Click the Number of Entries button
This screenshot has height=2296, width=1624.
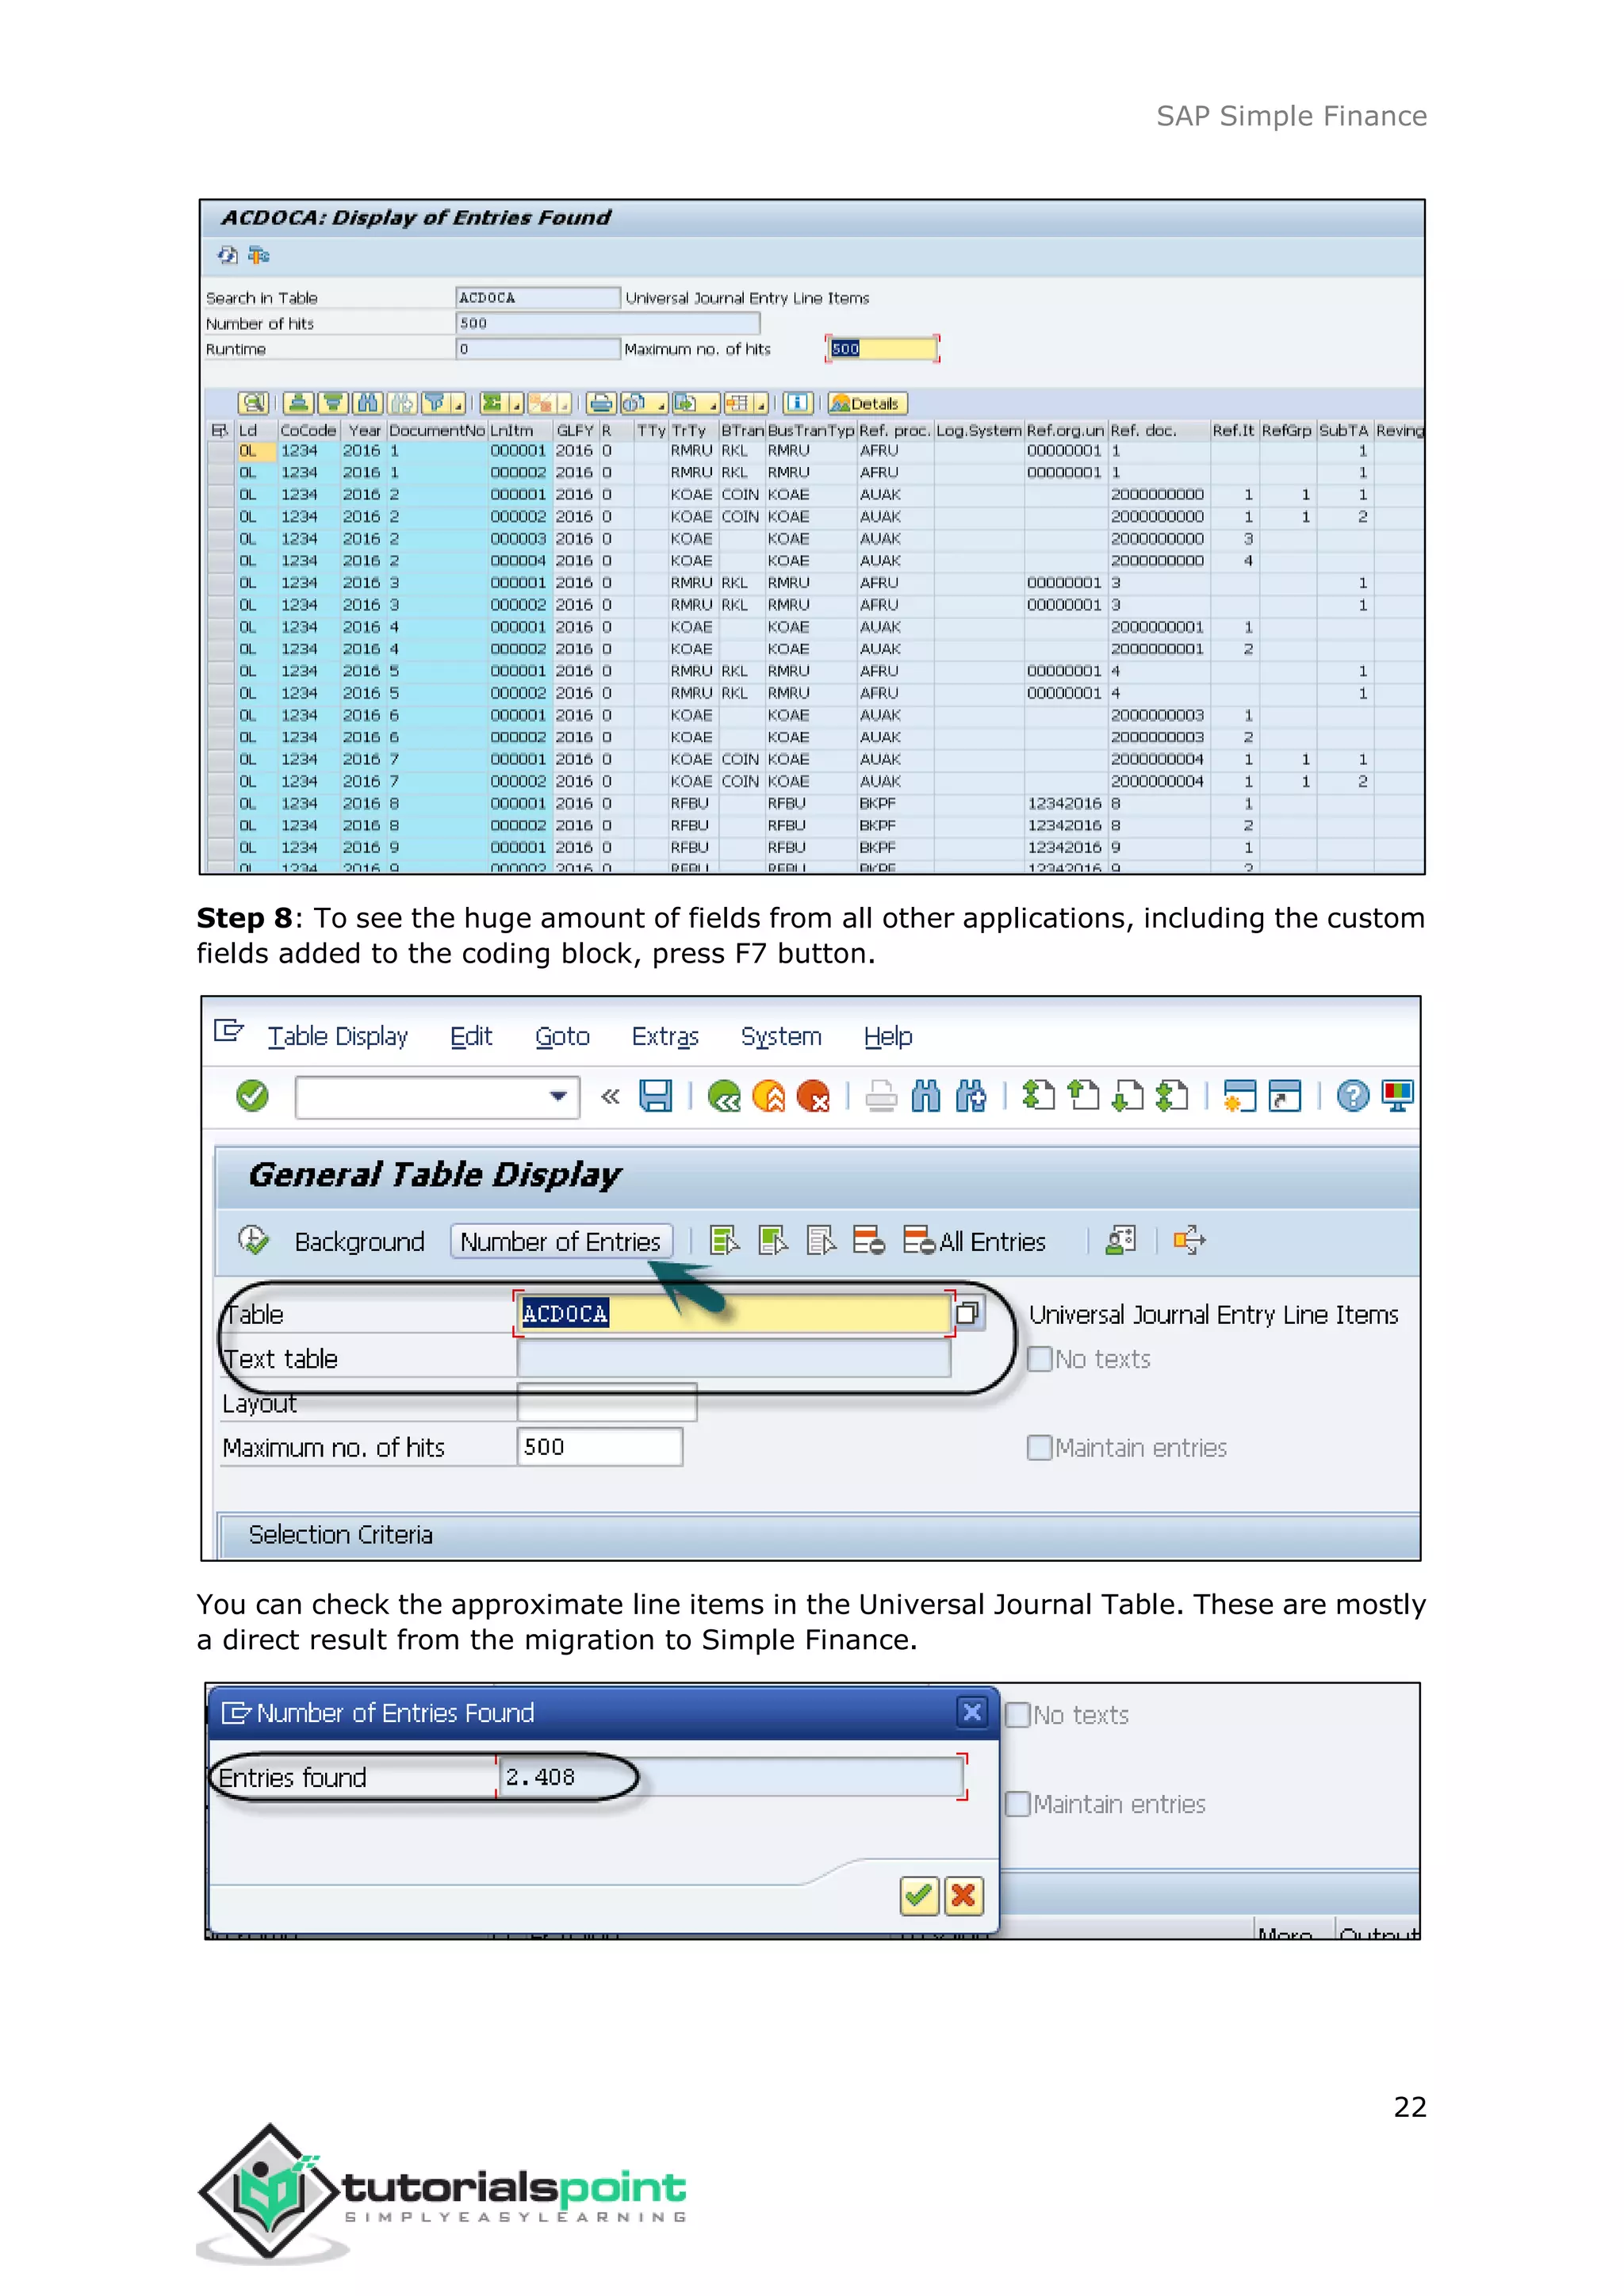[x=561, y=1242]
